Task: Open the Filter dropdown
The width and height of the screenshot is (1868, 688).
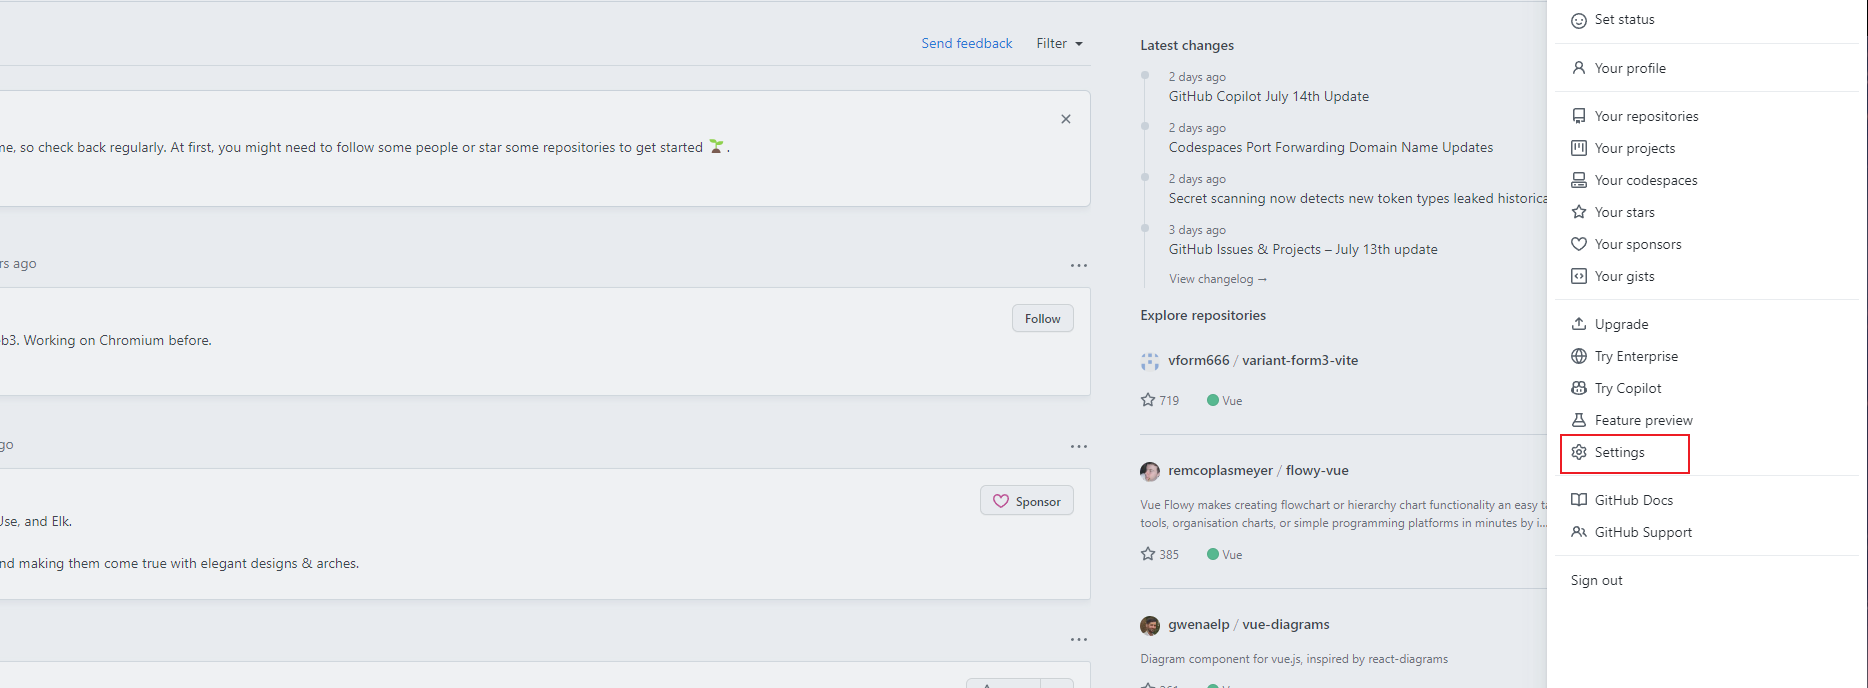Action: [1059, 44]
